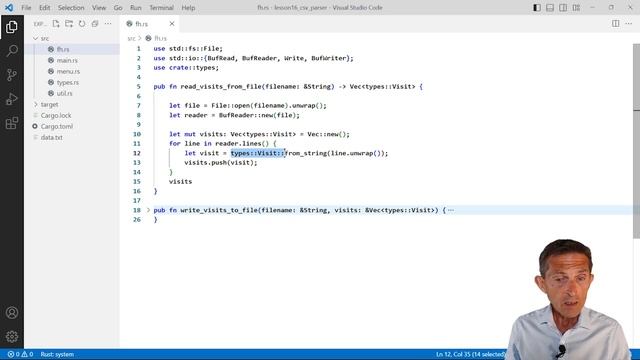Open the Edit menu

click(44, 8)
